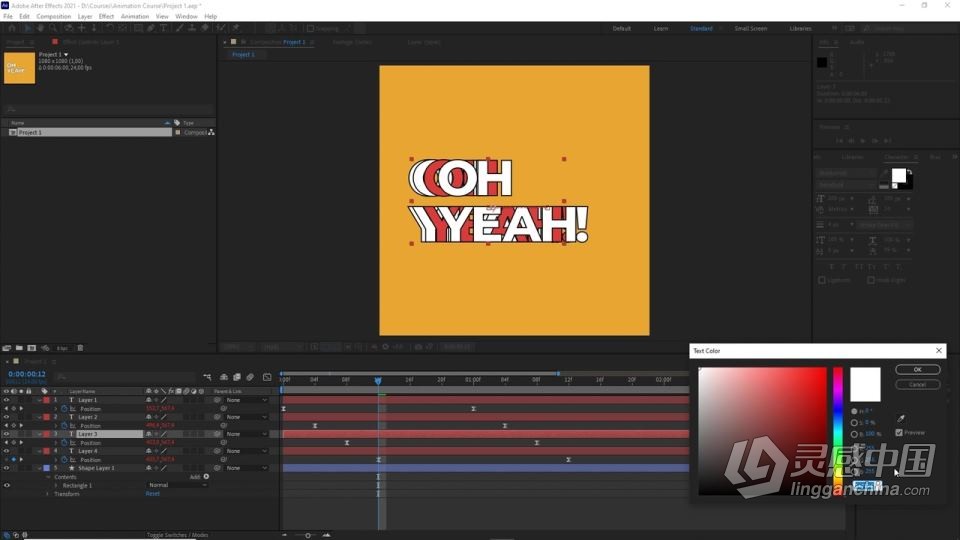Hide Layer 4 with its eye icon
The image size is (960, 540).
click(x=6, y=451)
